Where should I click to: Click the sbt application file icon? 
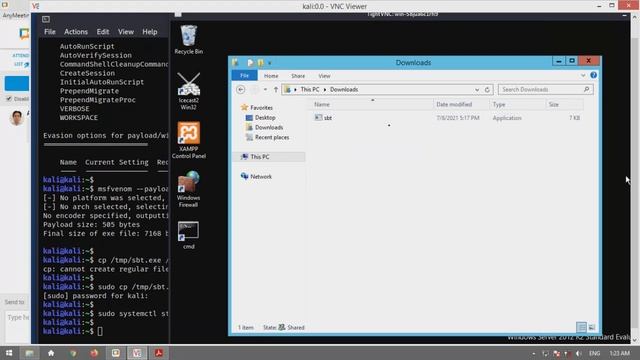click(318, 118)
